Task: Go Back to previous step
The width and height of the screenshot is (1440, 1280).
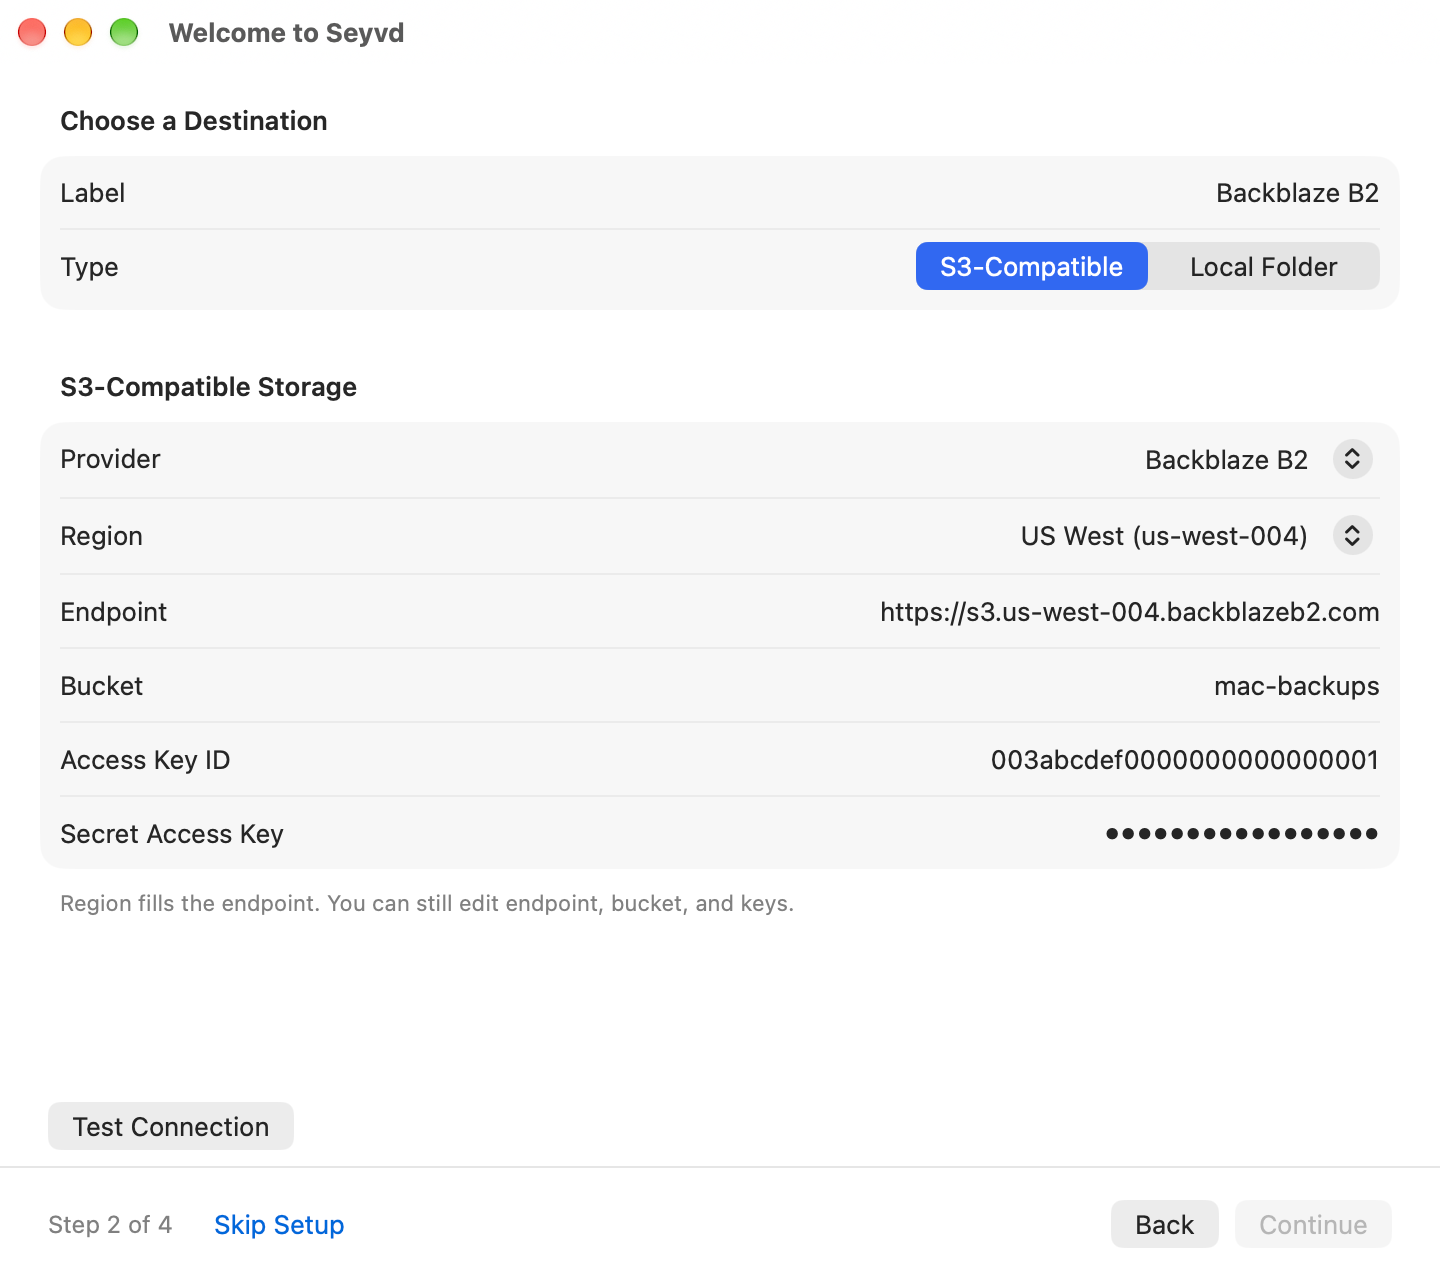Action: click(x=1164, y=1225)
